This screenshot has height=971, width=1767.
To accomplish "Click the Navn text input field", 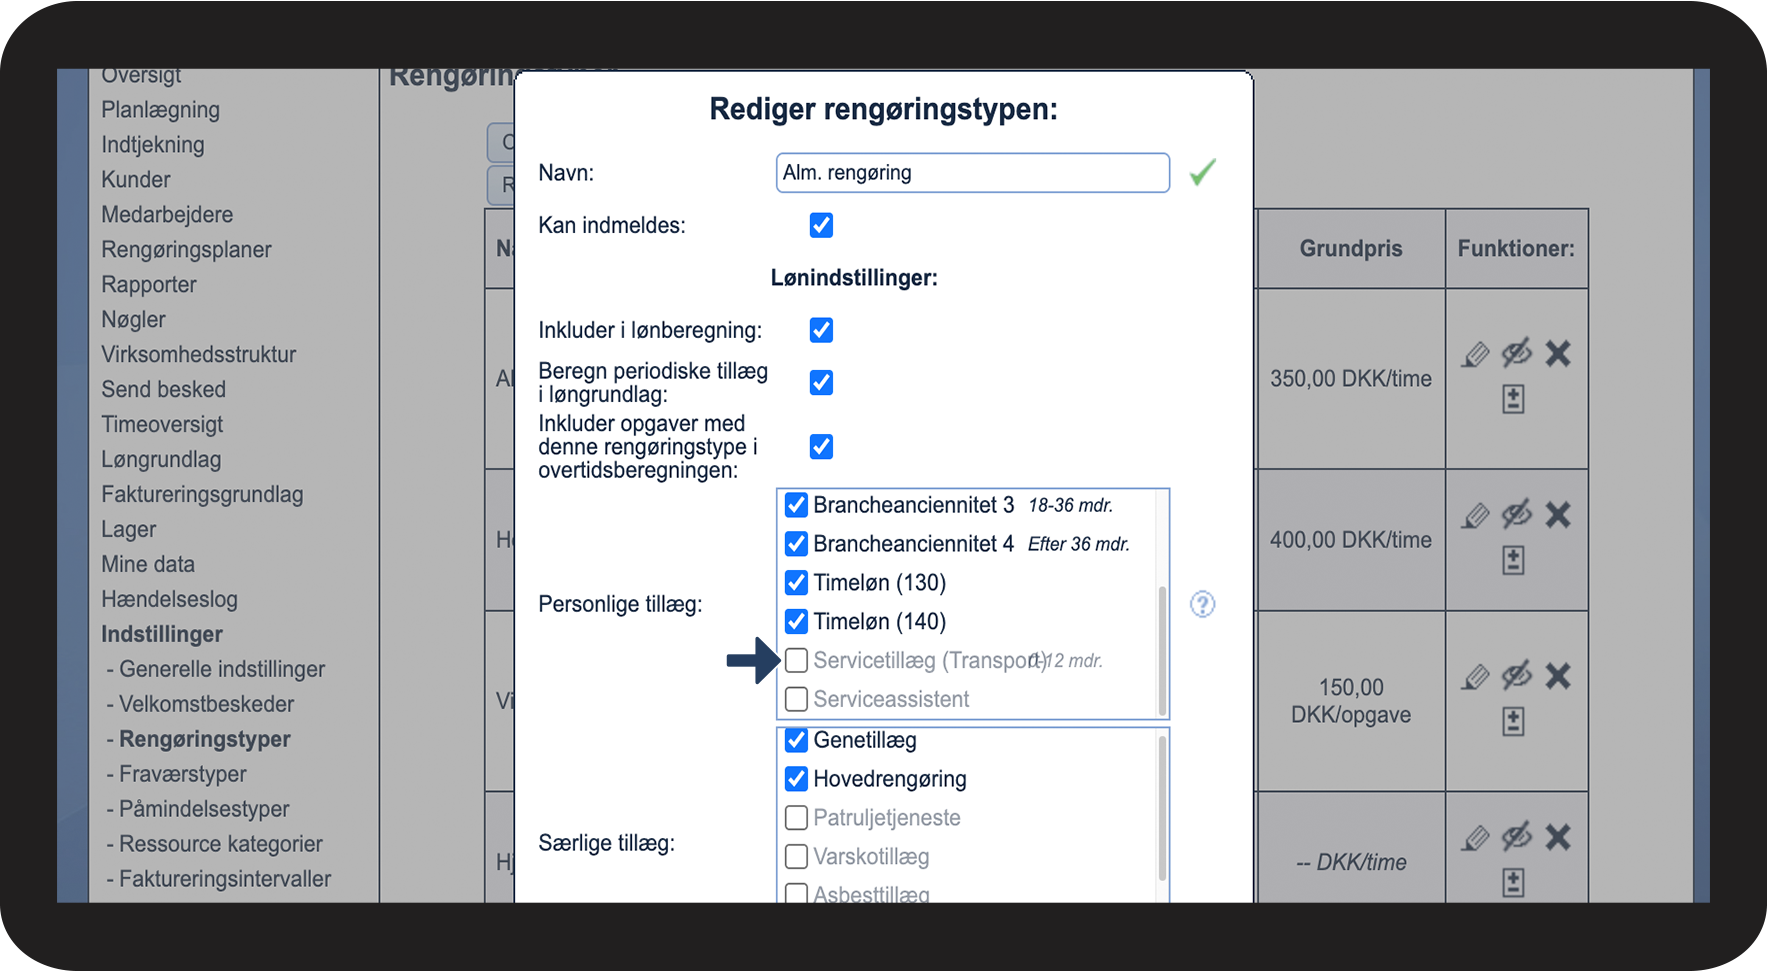I will pyautogui.click(x=972, y=173).
